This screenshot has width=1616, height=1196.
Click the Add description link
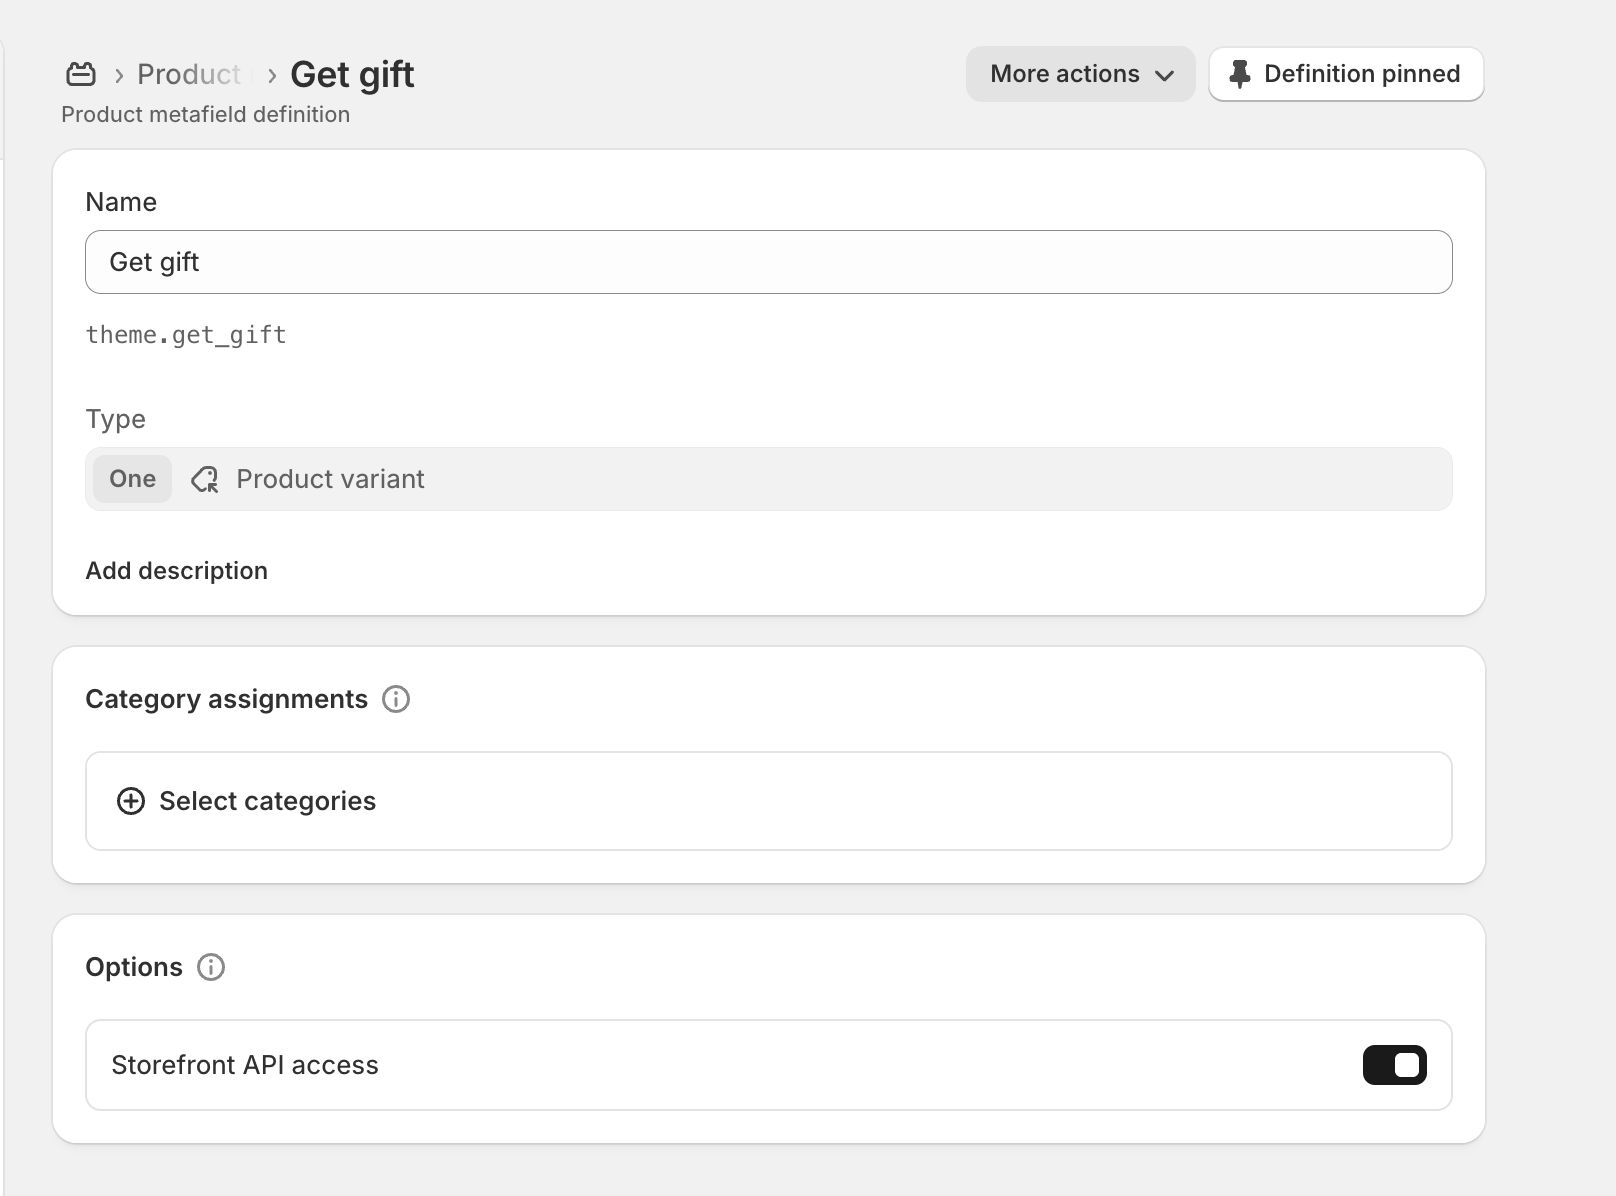tap(177, 571)
